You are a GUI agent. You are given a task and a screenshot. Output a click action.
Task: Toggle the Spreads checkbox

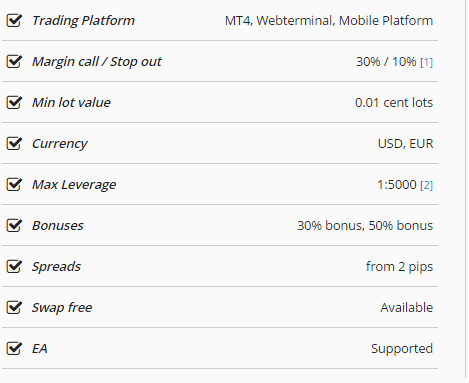[x=14, y=267]
